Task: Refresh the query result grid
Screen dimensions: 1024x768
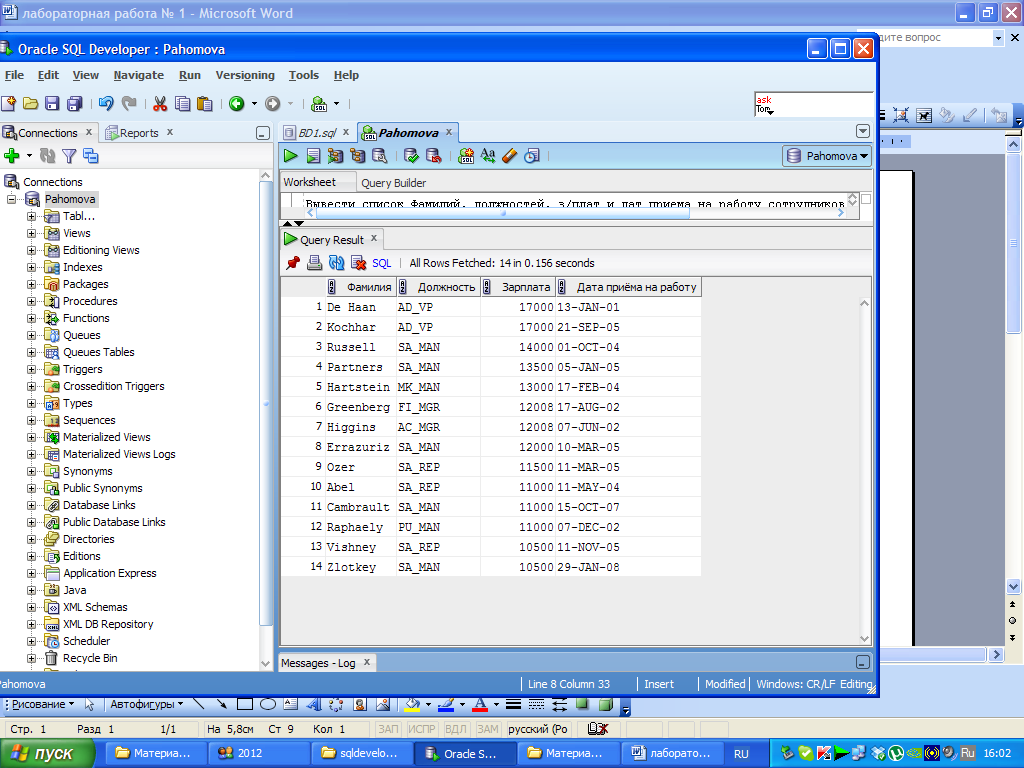Action: 336,263
